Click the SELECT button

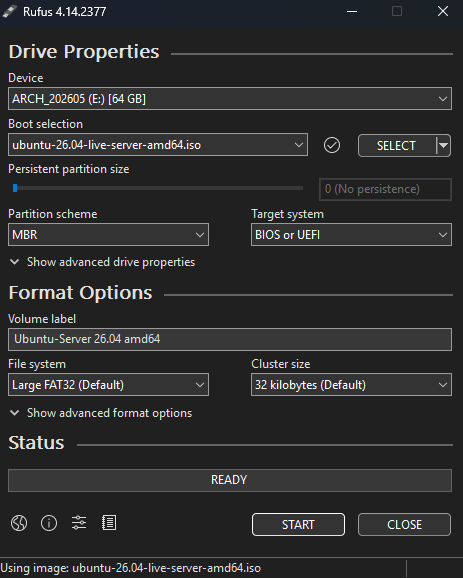pyautogui.click(x=397, y=146)
